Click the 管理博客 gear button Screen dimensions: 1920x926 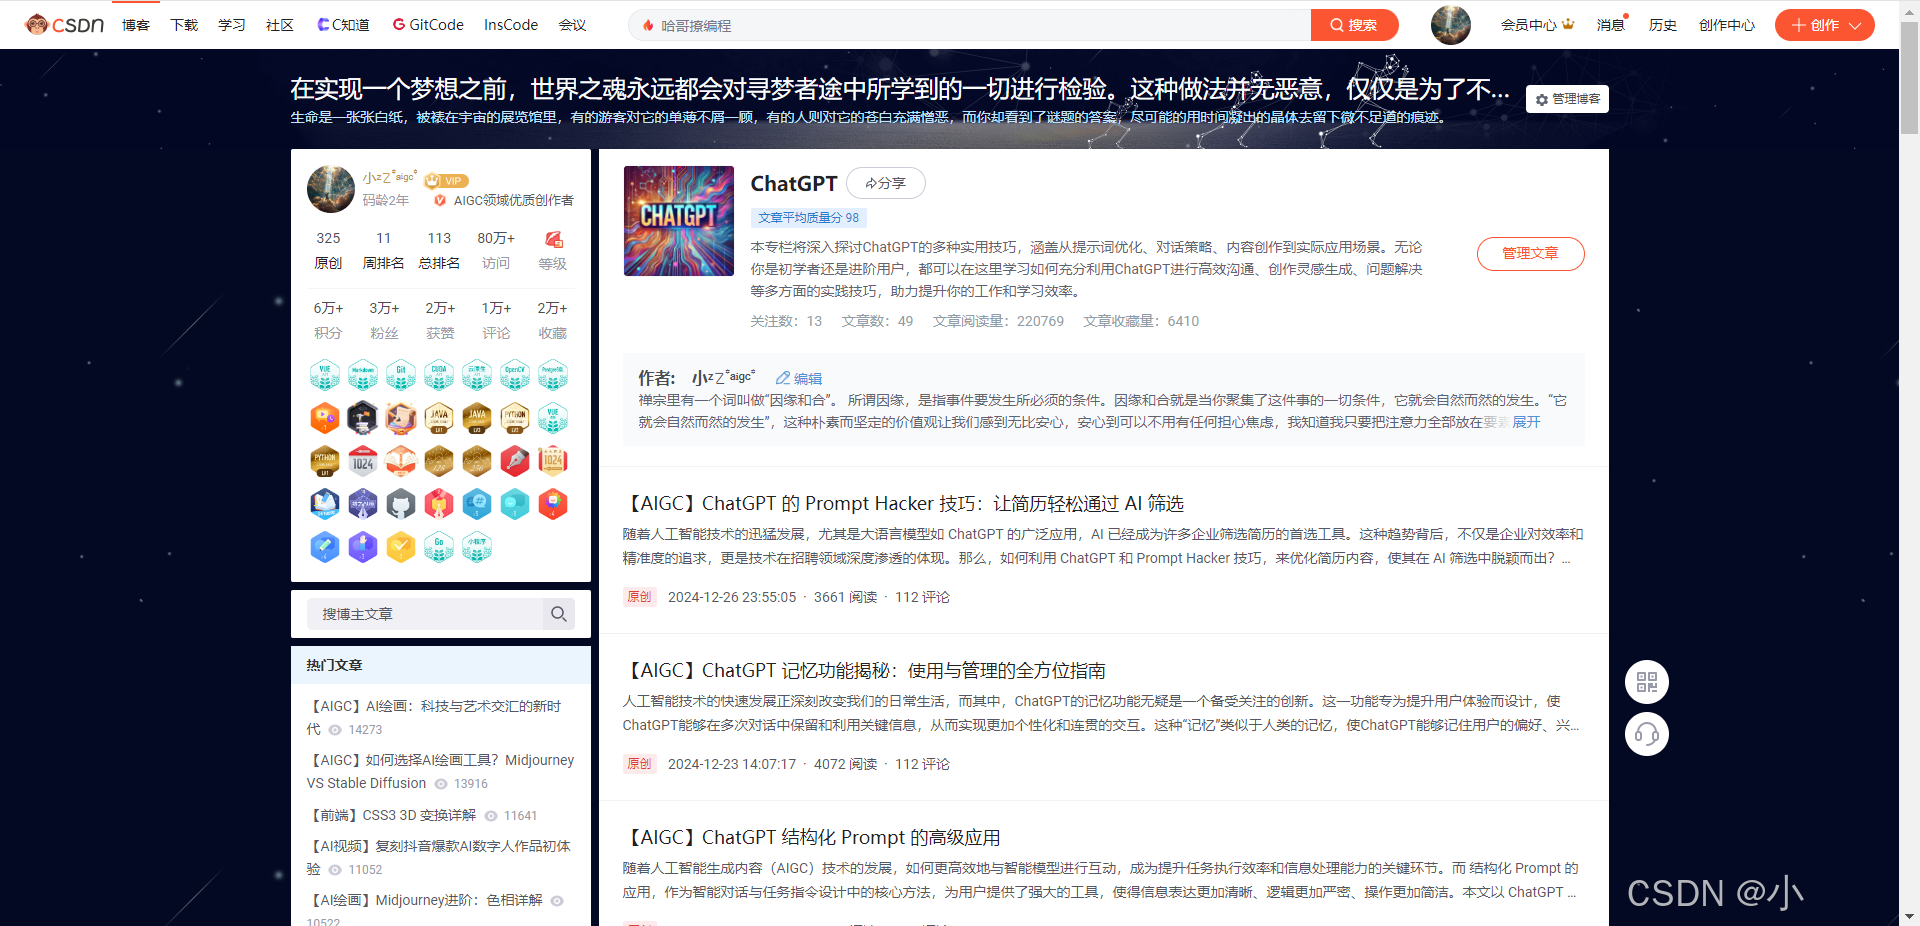click(x=1567, y=99)
